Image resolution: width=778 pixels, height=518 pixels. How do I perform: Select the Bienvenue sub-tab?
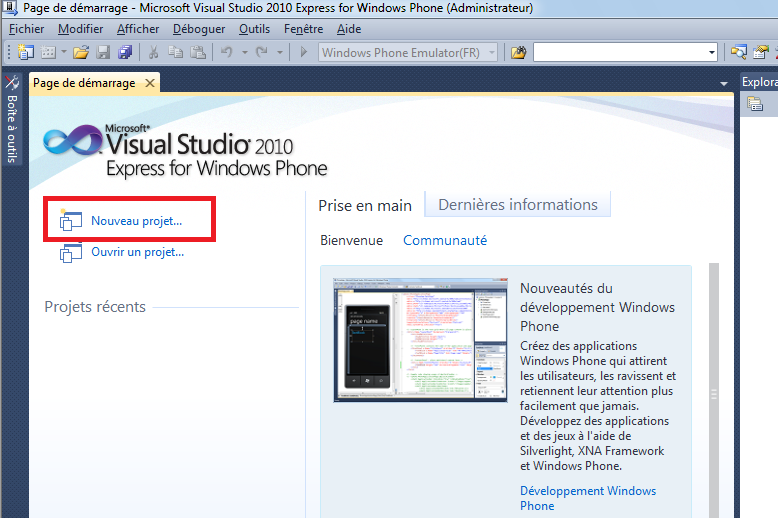(352, 240)
